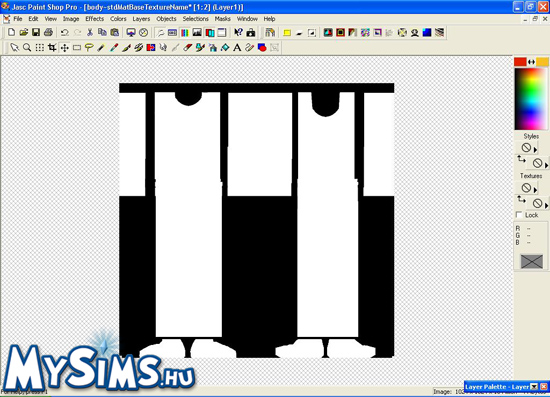
Task: Swap foreground and background colors arrow
Action: click(x=531, y=62)
